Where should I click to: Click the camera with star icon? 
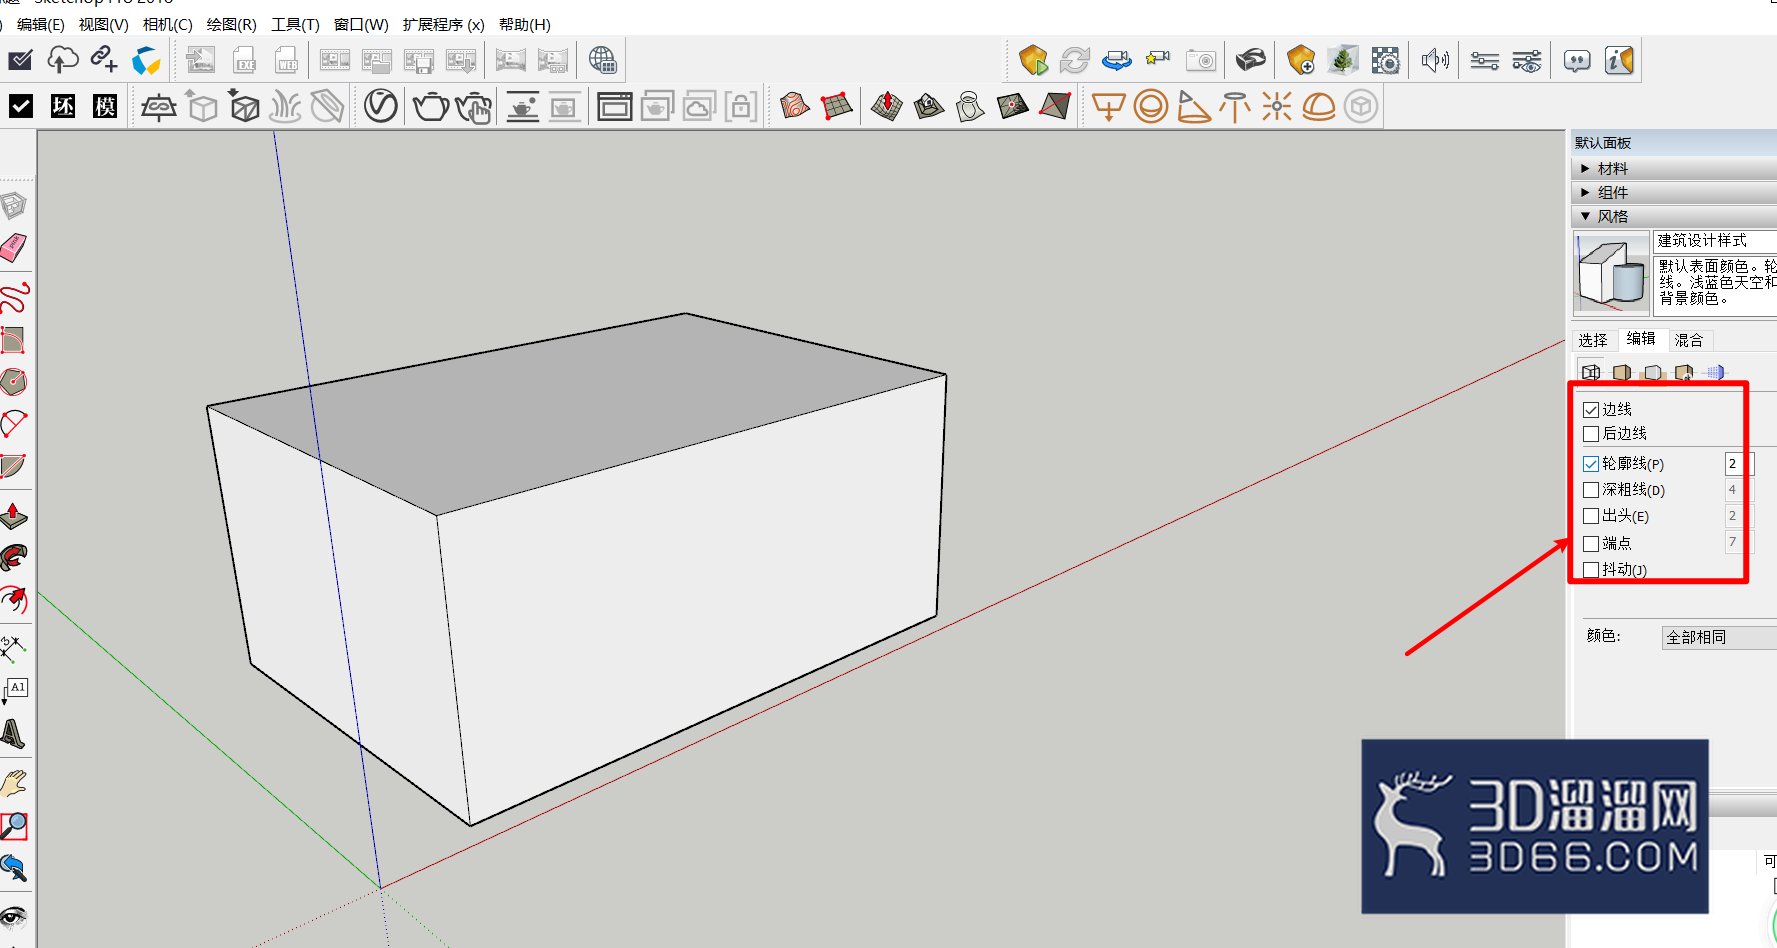coord(1158,59)
